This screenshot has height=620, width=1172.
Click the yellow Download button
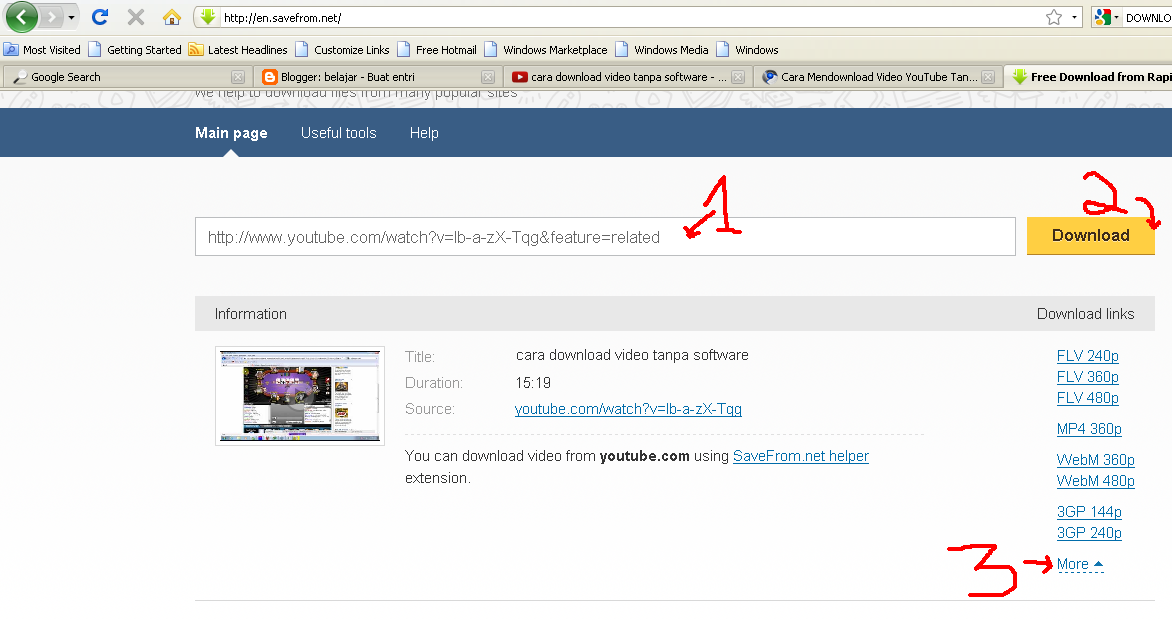click(x=1091, y=236)
